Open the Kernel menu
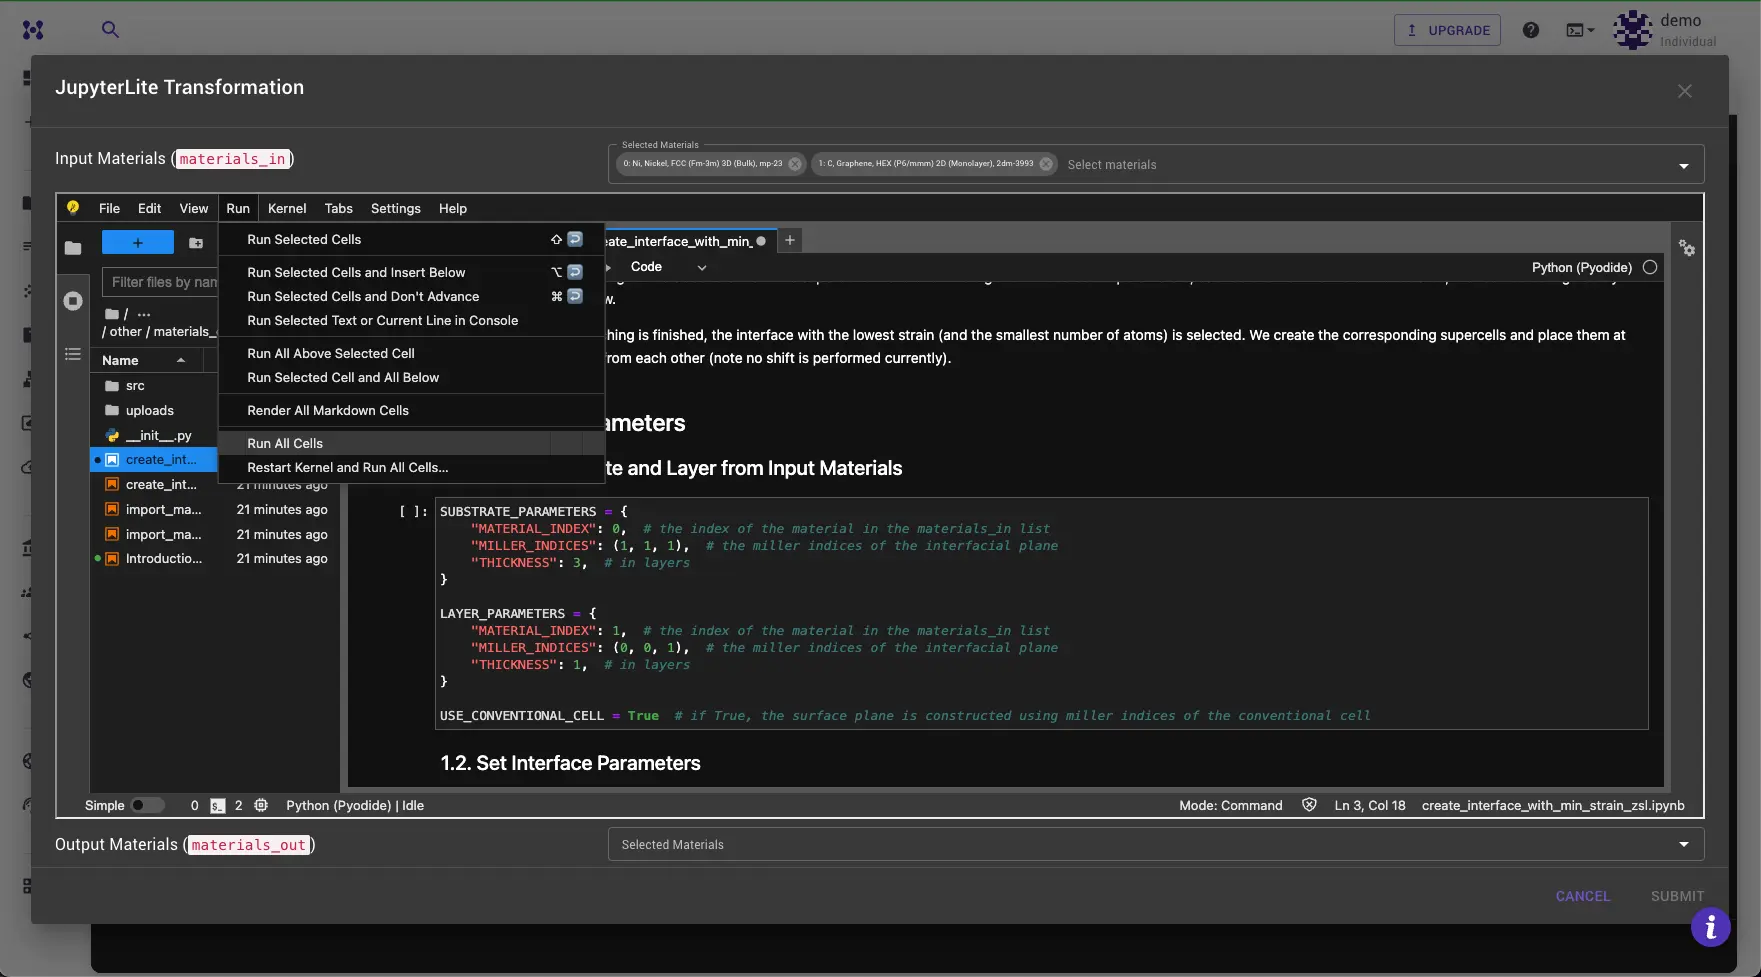Viewport: 1761px width, 977px height. 287,208
